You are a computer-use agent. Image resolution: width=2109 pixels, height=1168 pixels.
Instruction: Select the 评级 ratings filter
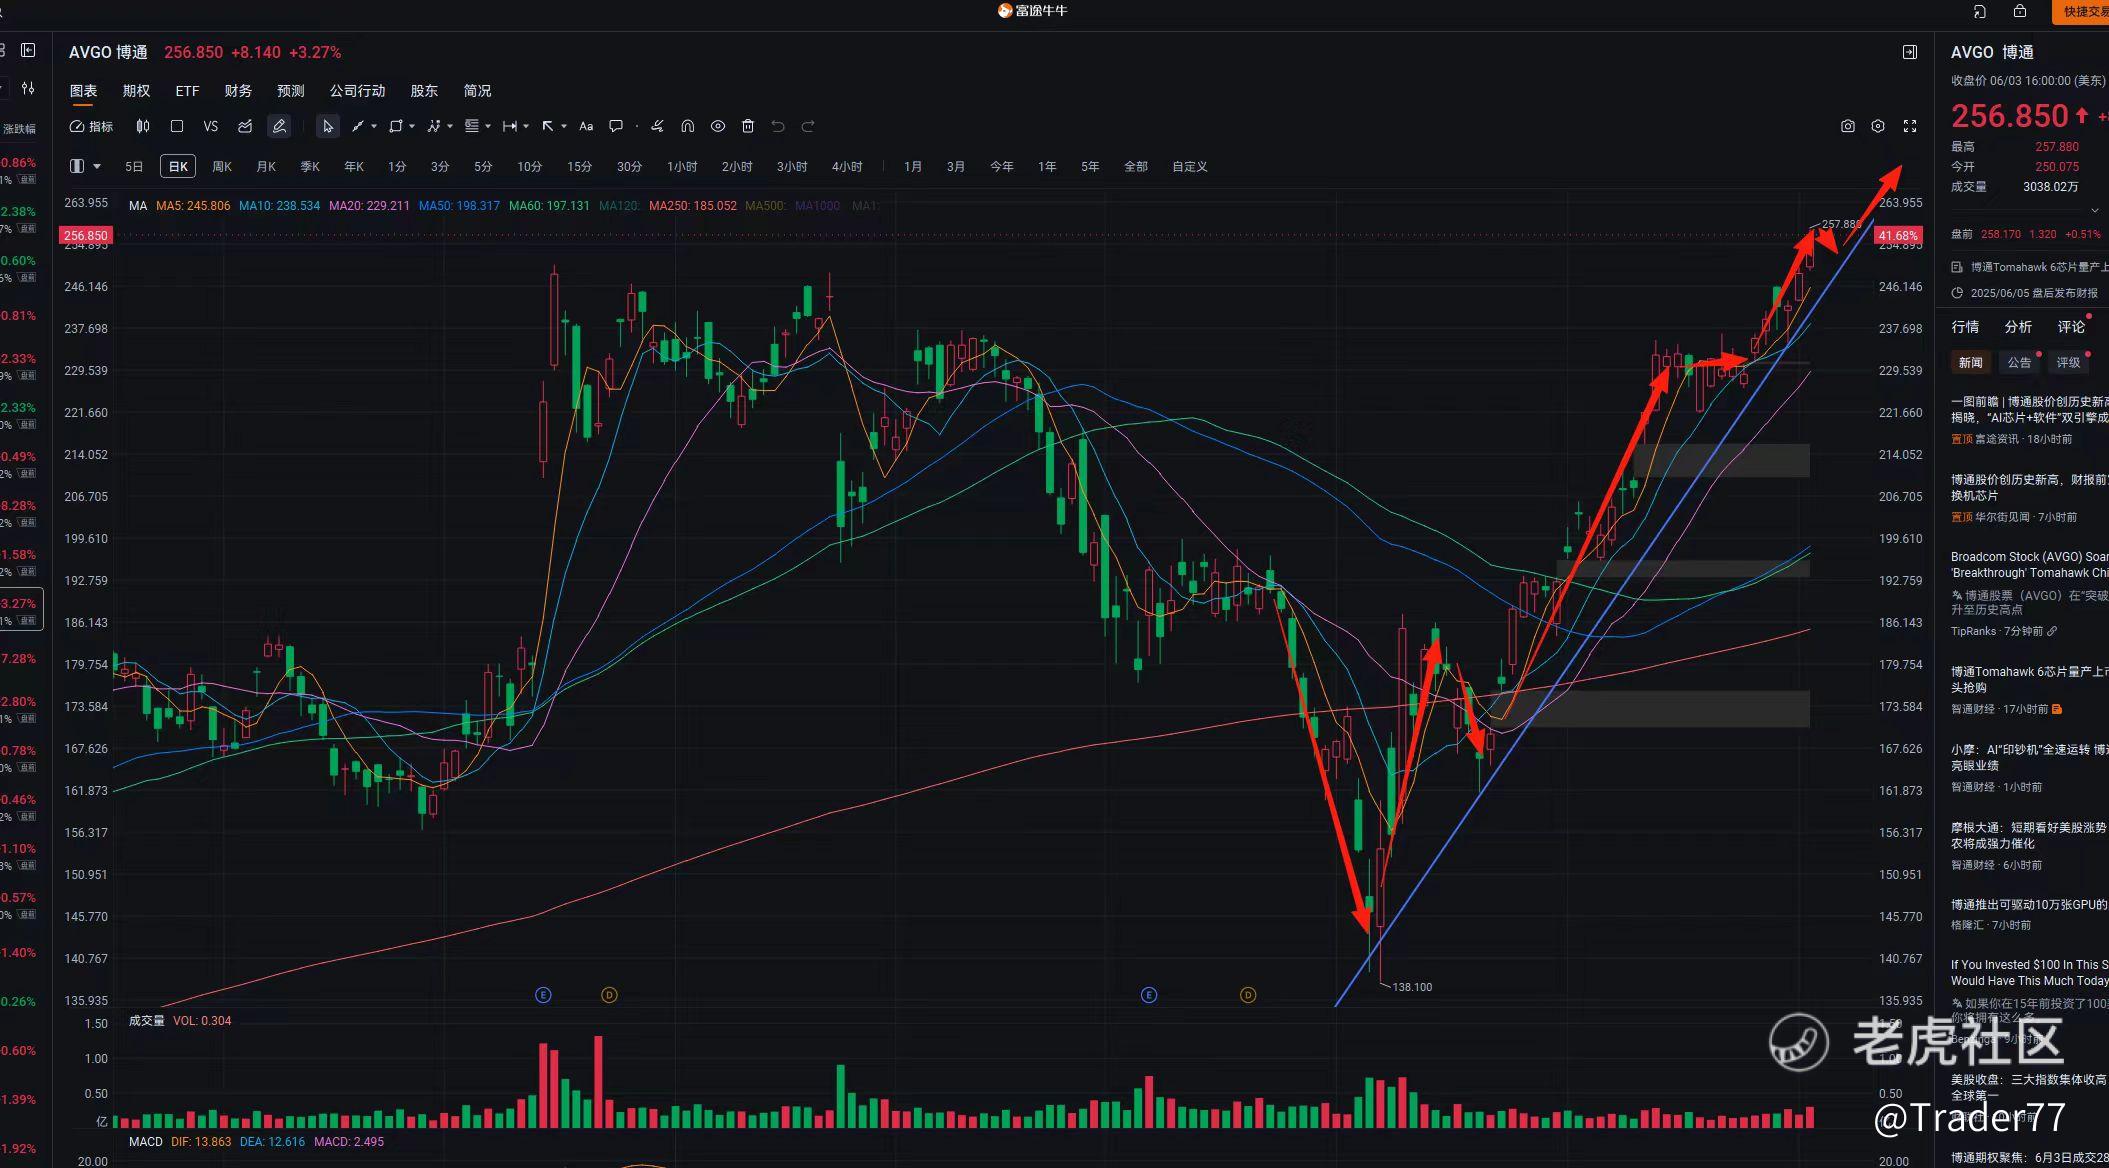tap(2068, 363)
